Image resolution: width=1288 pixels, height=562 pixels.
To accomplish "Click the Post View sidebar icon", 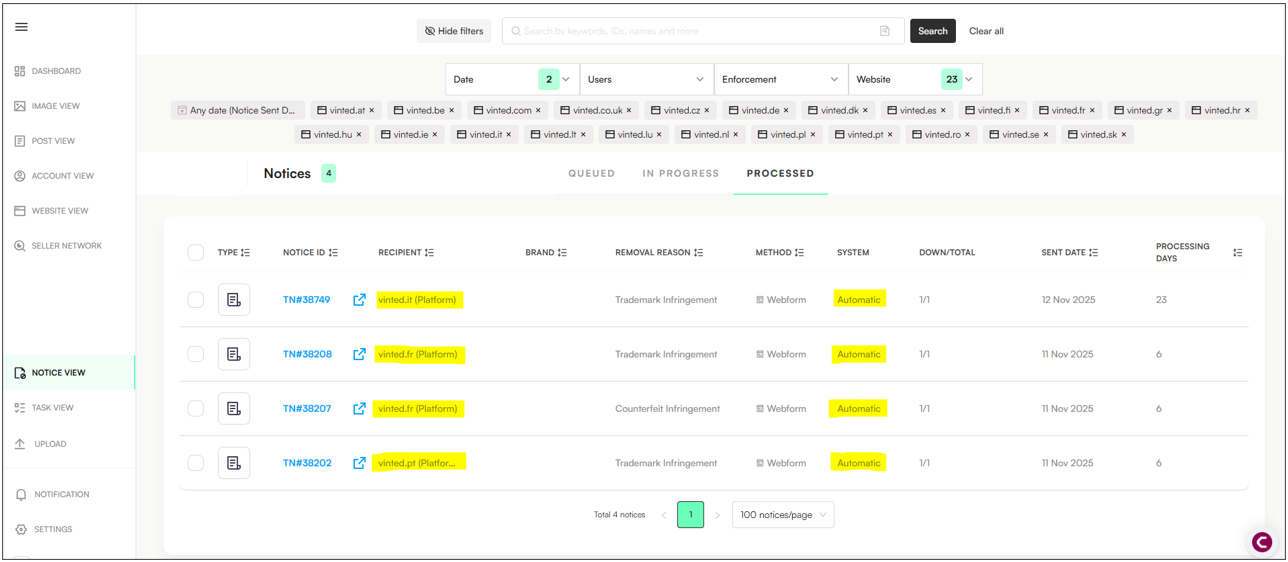I will [x=20, y=141].
